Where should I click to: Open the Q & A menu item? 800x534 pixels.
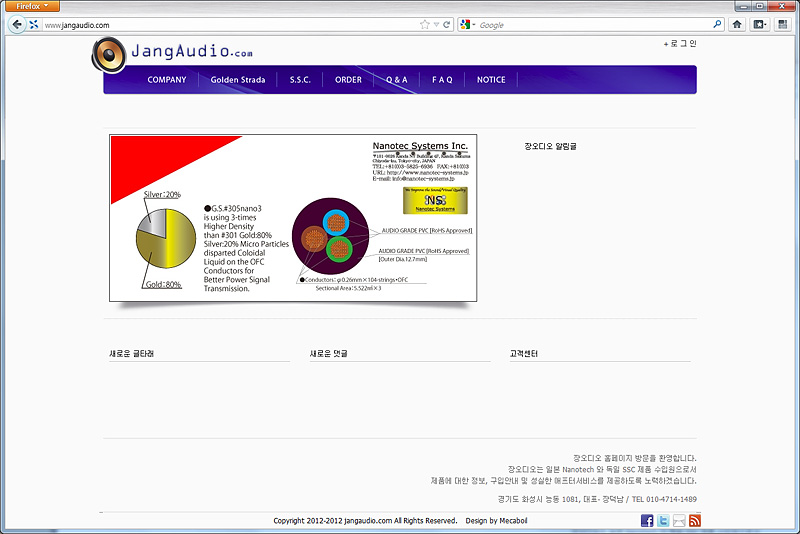tap(396, 80)
